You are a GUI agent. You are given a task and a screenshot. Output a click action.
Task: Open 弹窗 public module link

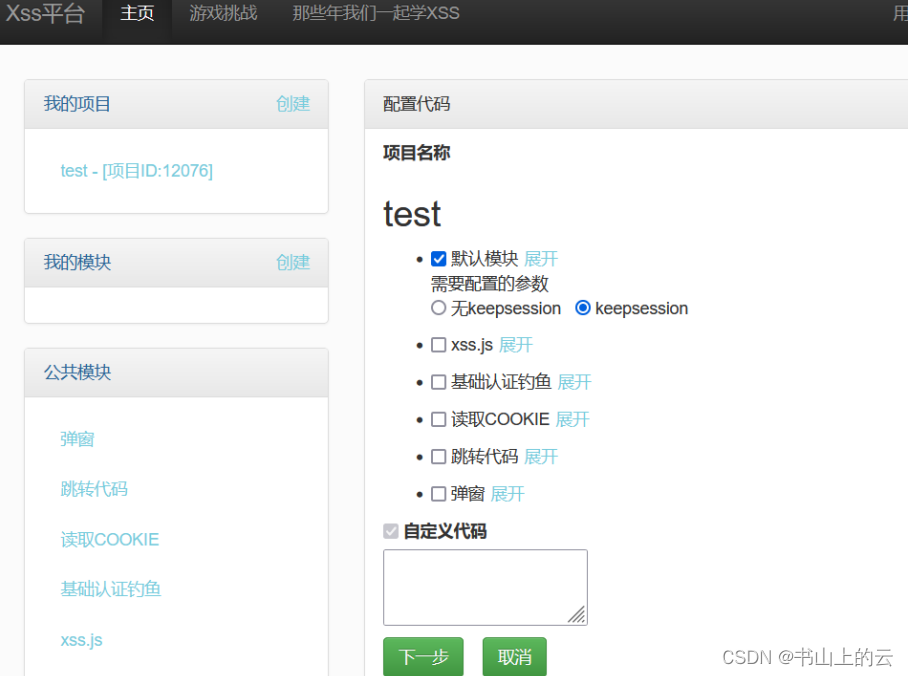77,439
